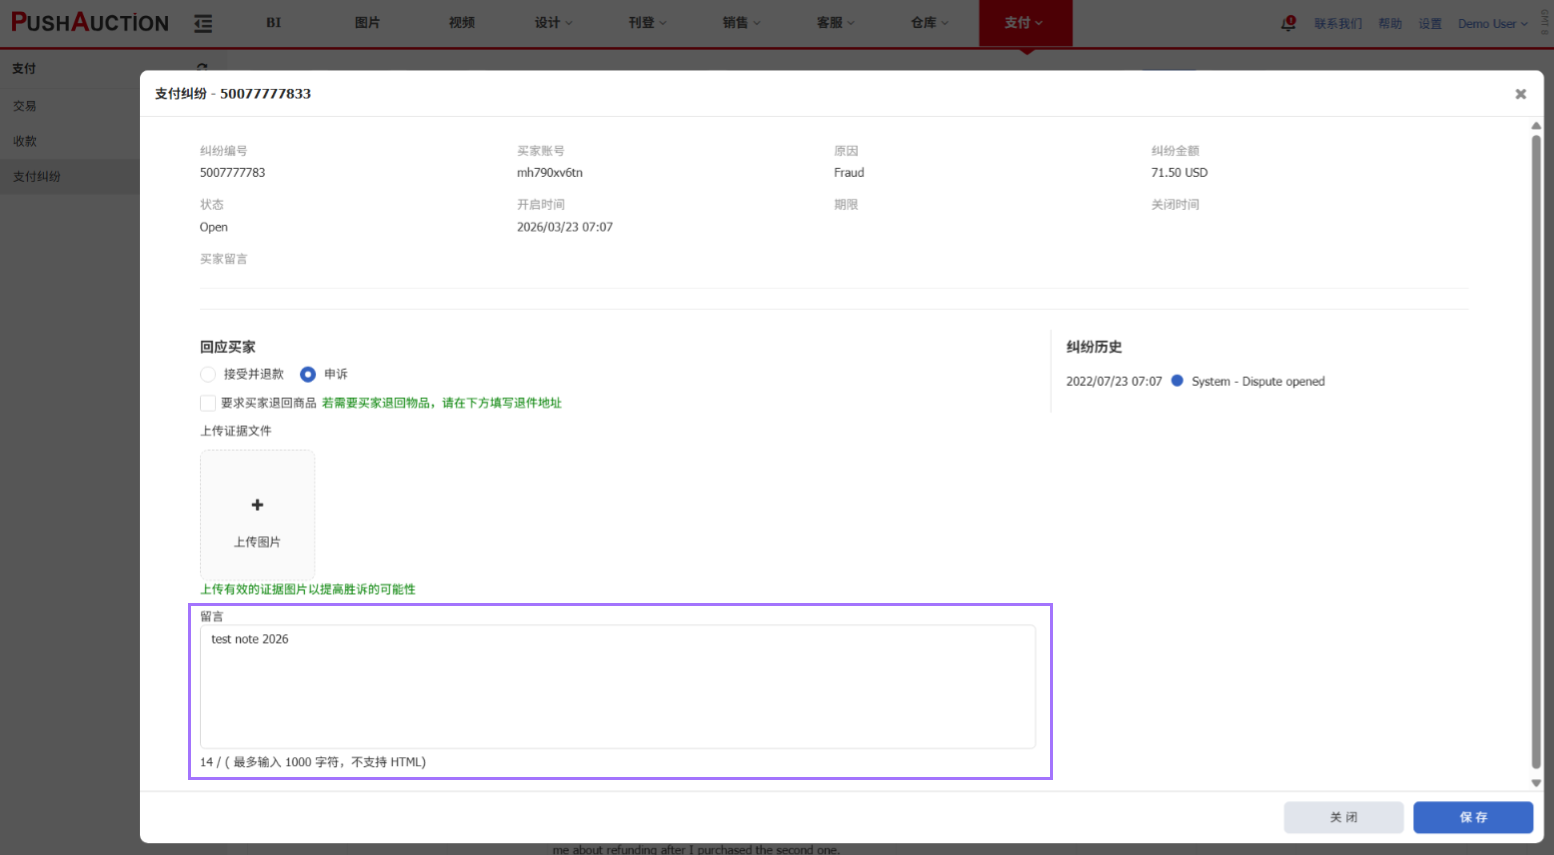Expand the 客服 menu dropdown
This screenshot has width=1554, height=855.
coord(836,23)
